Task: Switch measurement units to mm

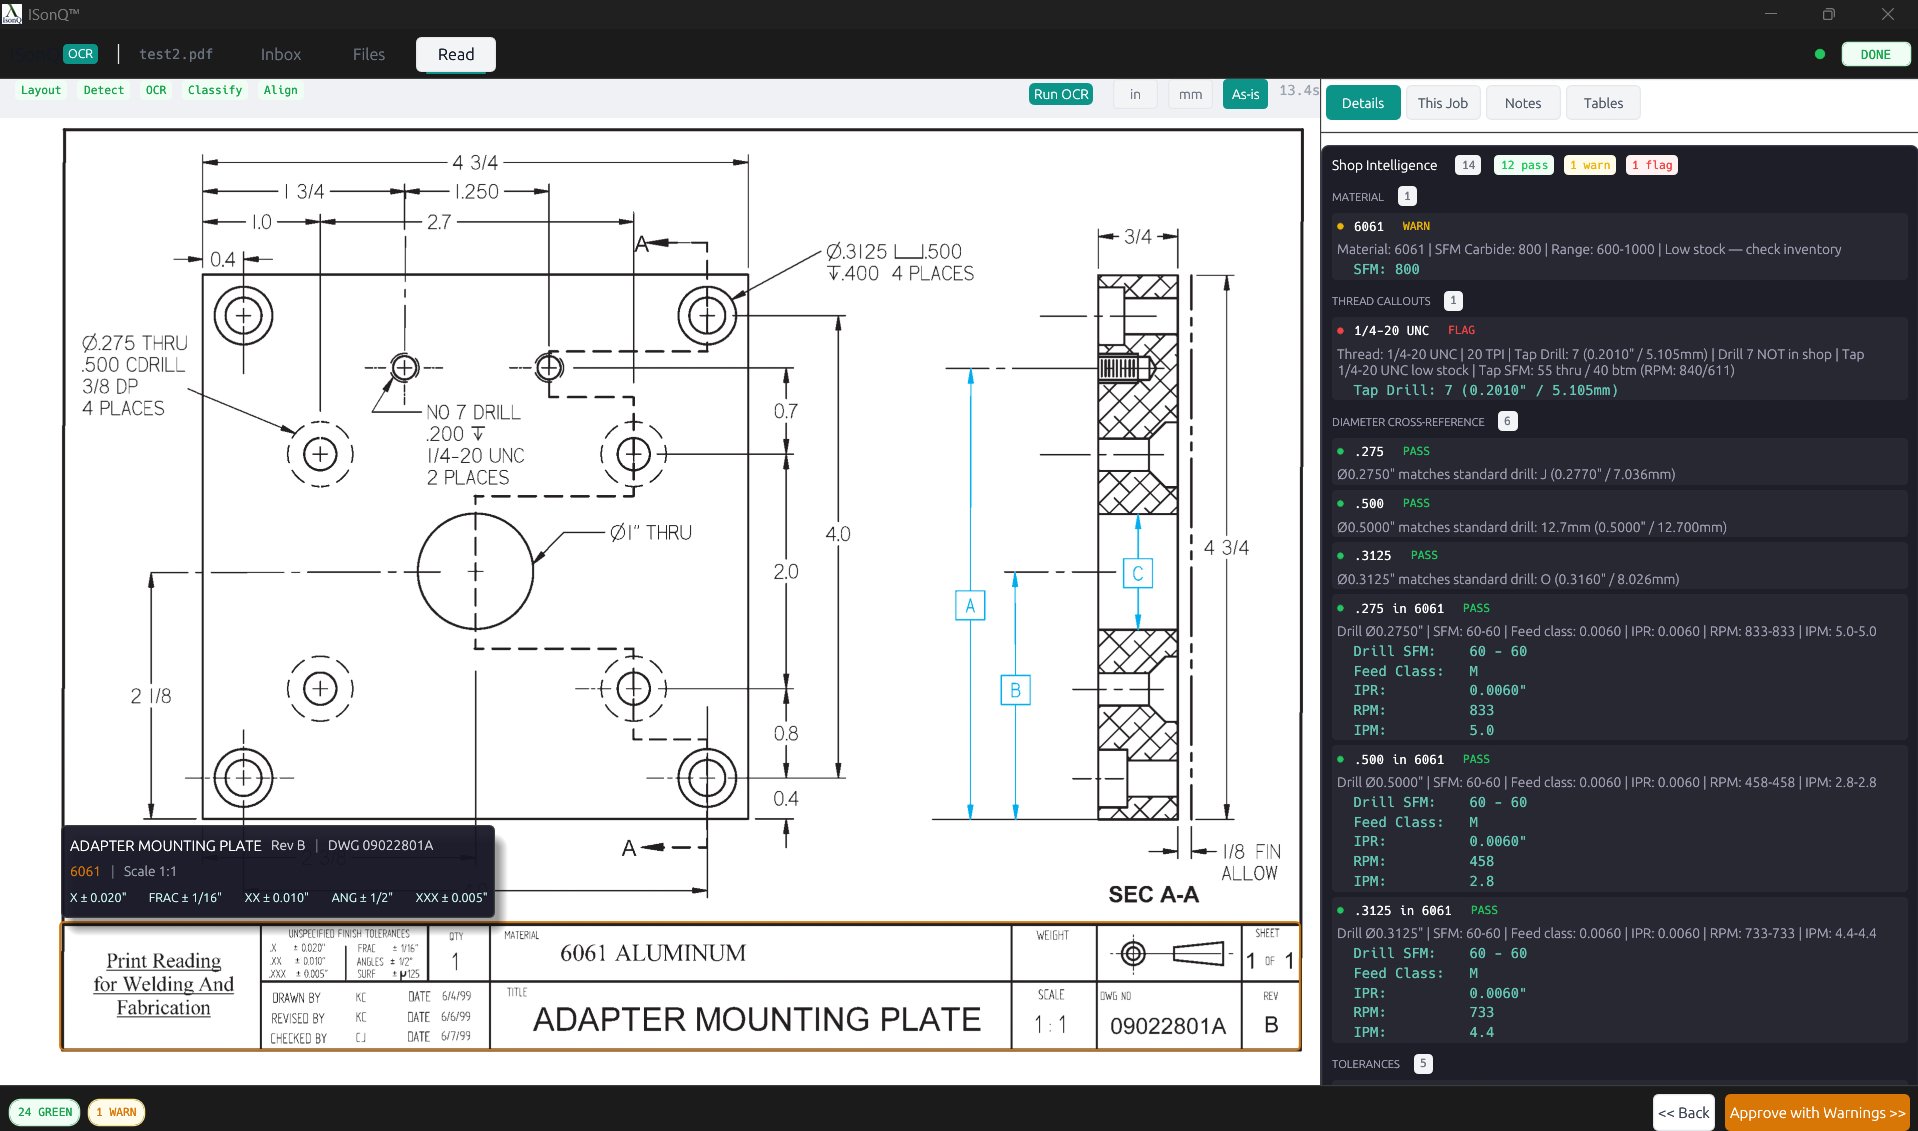Action: click(1189, 93)
